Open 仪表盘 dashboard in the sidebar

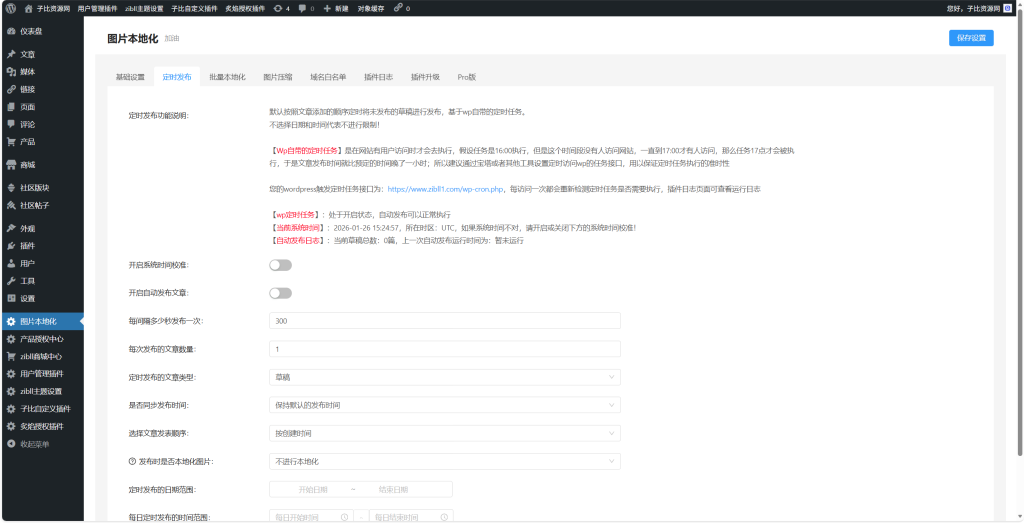31,31
